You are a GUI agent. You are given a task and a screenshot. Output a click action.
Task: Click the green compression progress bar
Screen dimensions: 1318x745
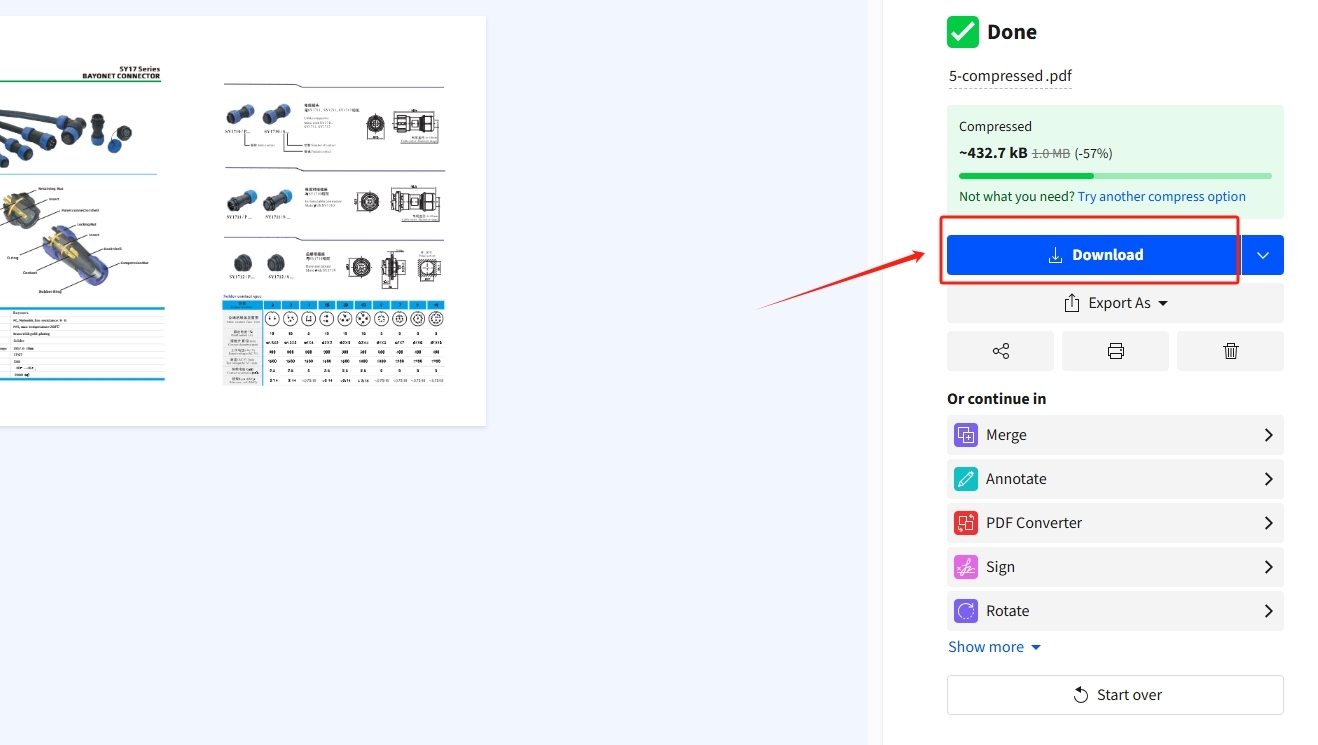click(x=1115, y=176)
